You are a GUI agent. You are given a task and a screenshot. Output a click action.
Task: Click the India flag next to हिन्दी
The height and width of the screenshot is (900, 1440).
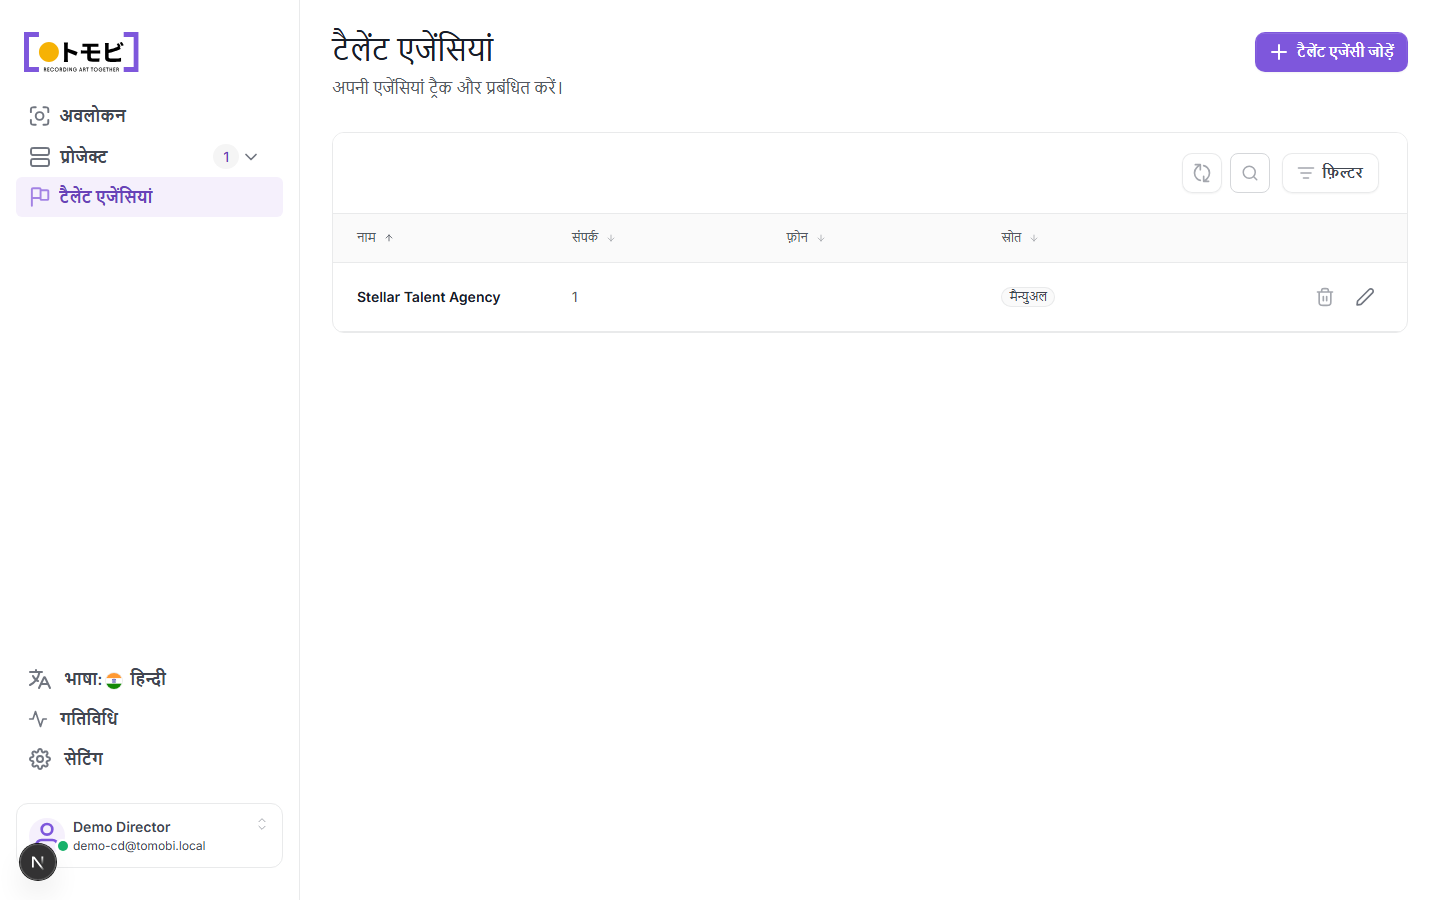(114, 681)
